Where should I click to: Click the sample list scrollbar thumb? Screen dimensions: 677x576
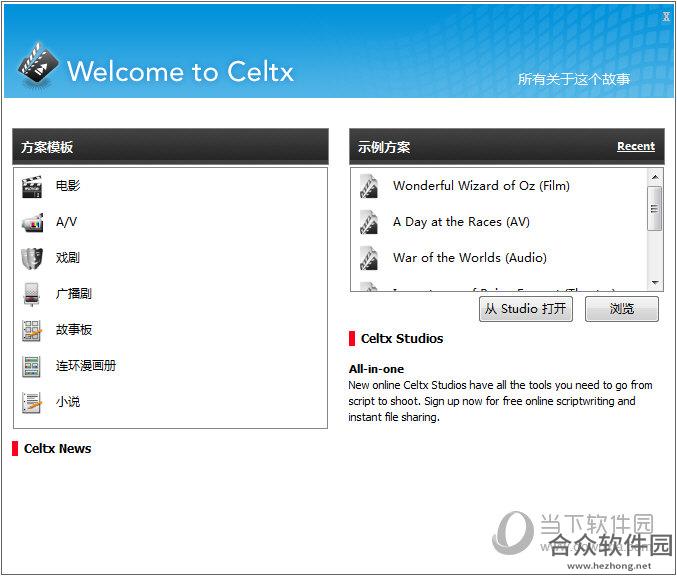[x=655, y=209]
